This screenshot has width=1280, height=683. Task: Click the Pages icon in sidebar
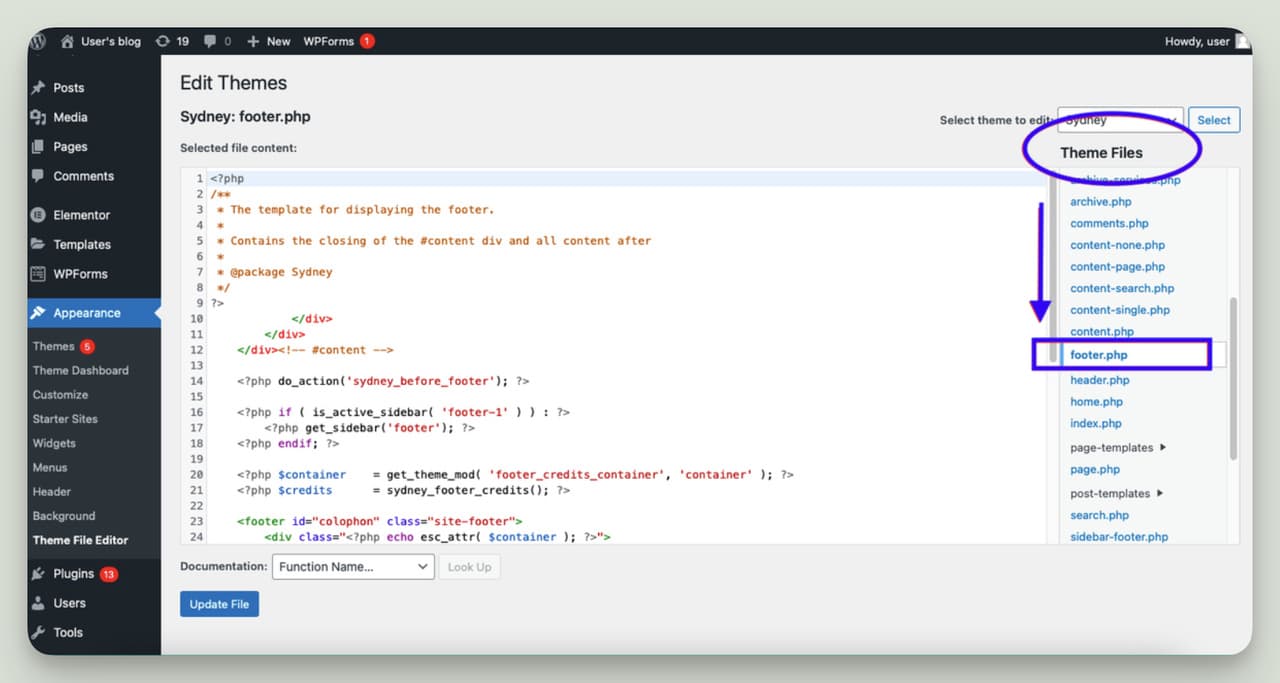[x=38, y=146]
